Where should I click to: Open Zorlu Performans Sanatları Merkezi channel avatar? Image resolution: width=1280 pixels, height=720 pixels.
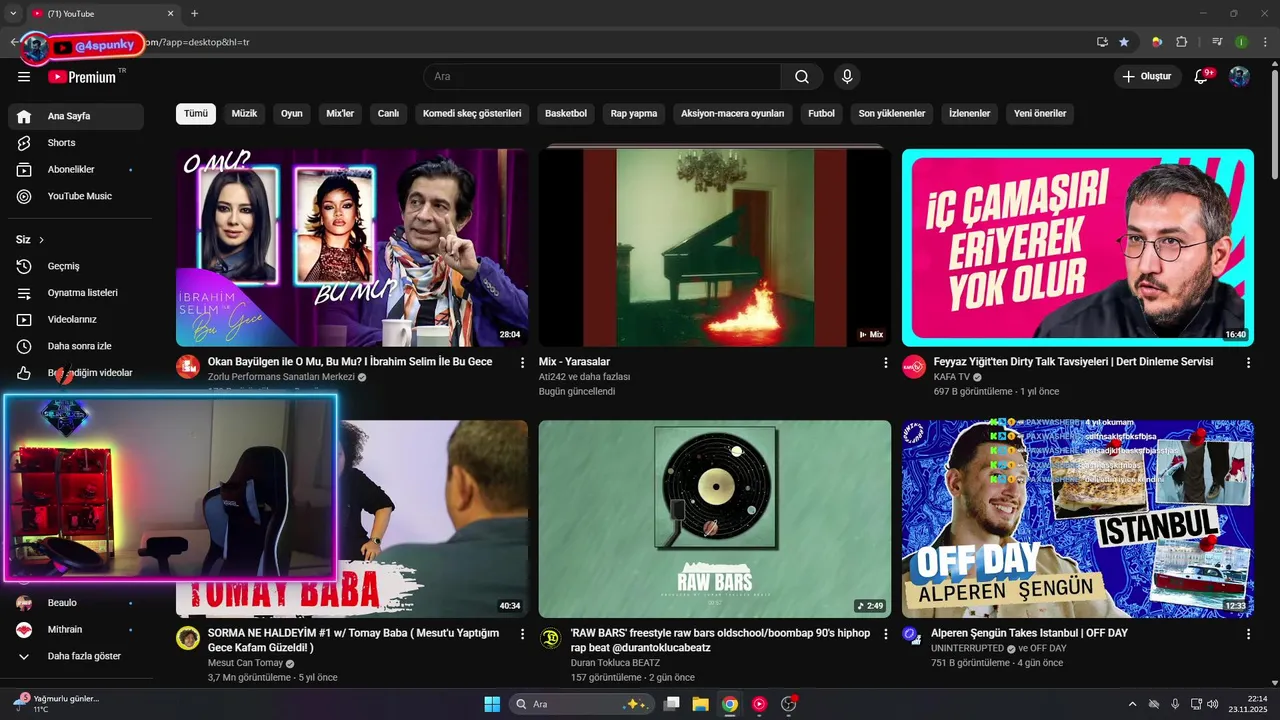pos(188,367)
